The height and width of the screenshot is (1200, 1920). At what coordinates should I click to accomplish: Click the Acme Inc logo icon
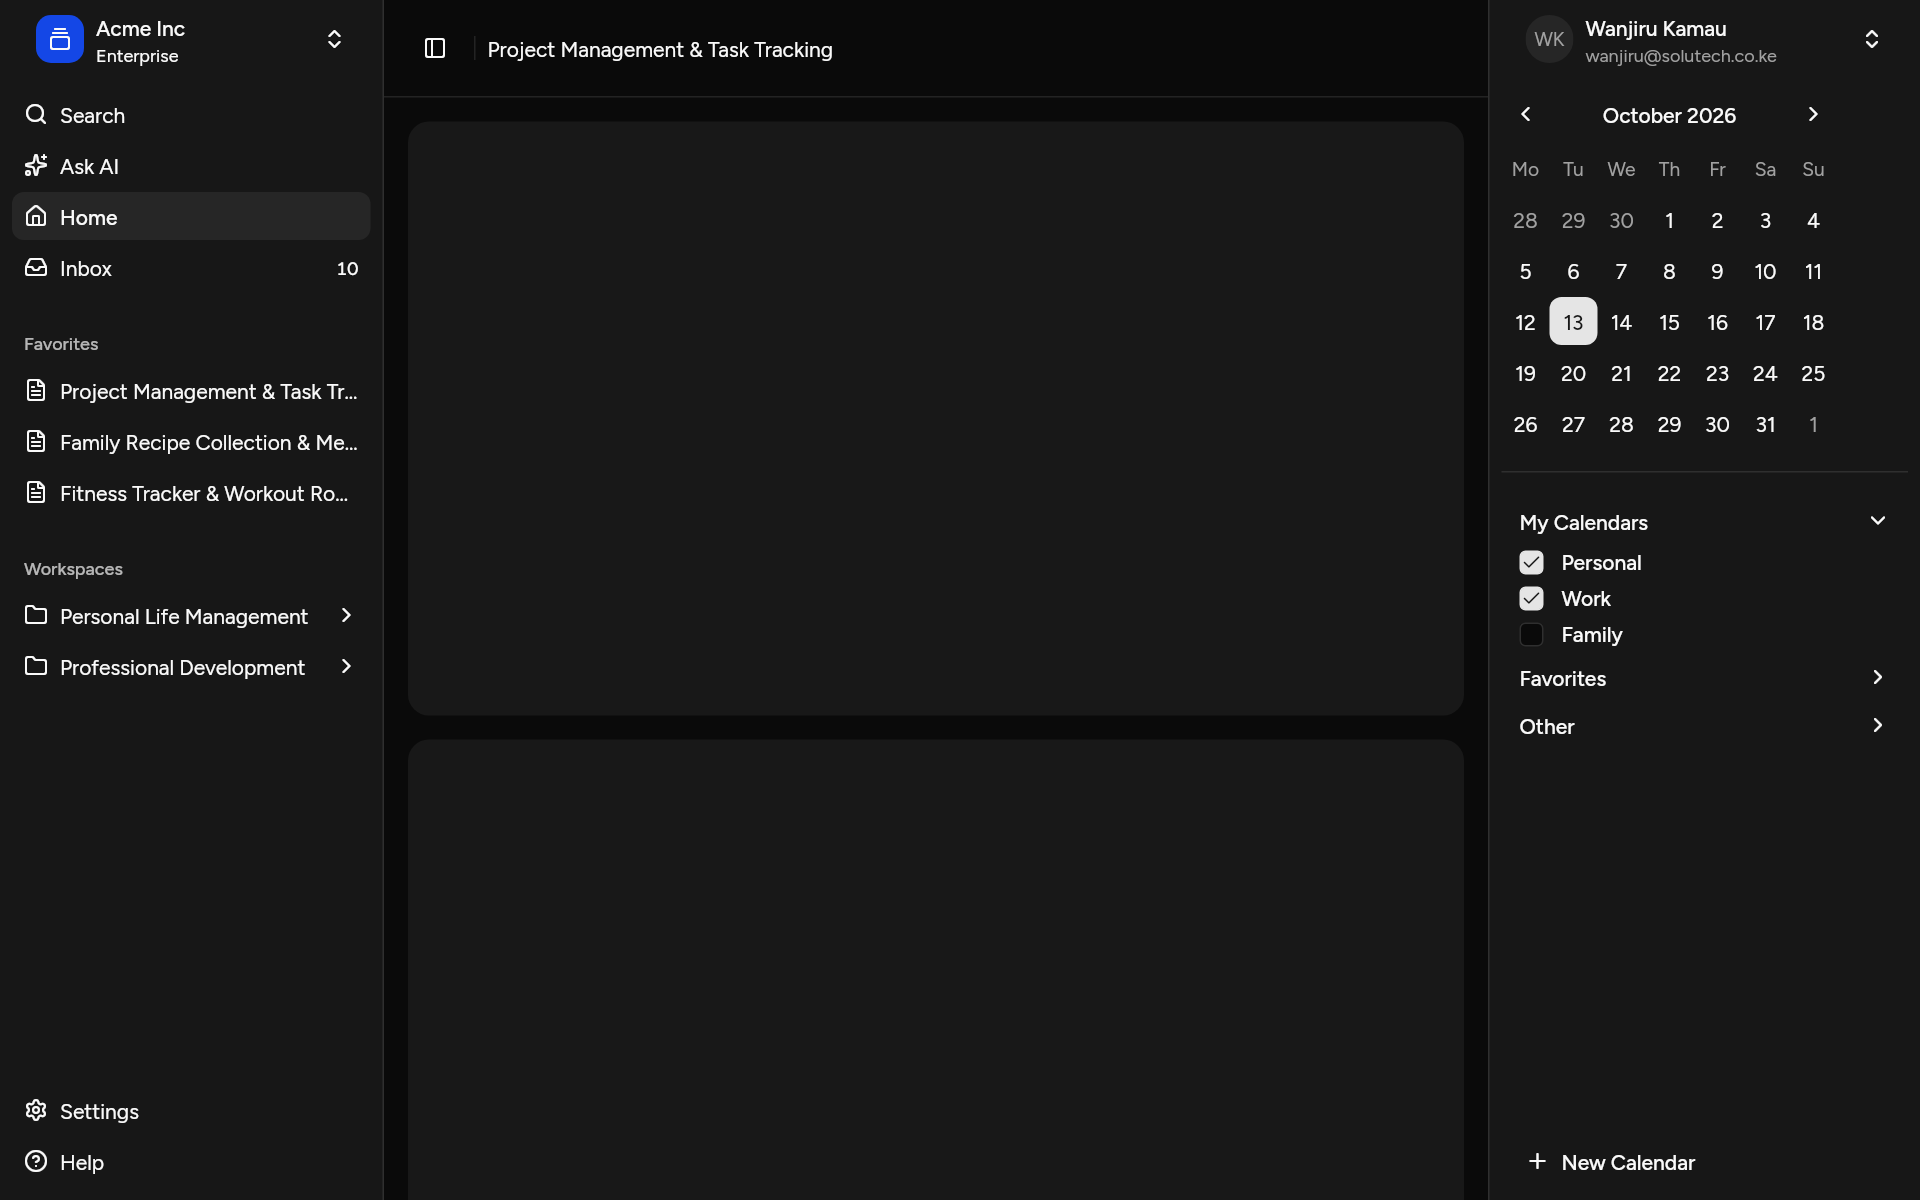(60, 40)
